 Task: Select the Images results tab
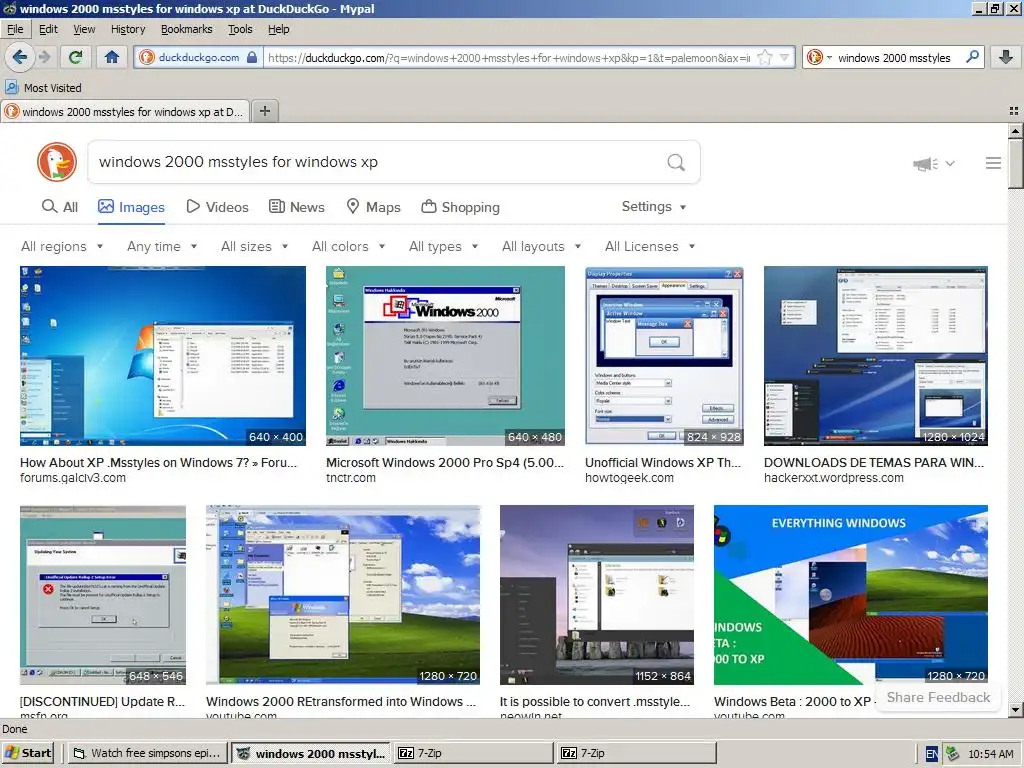pos(131,207)
